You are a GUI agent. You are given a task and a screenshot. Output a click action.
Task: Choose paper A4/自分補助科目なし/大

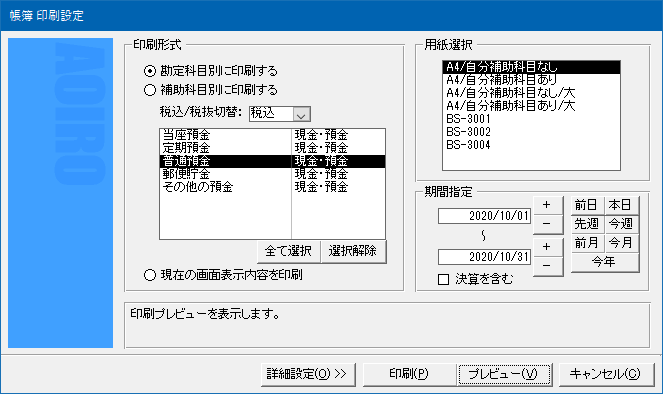[x=531, y=93]
